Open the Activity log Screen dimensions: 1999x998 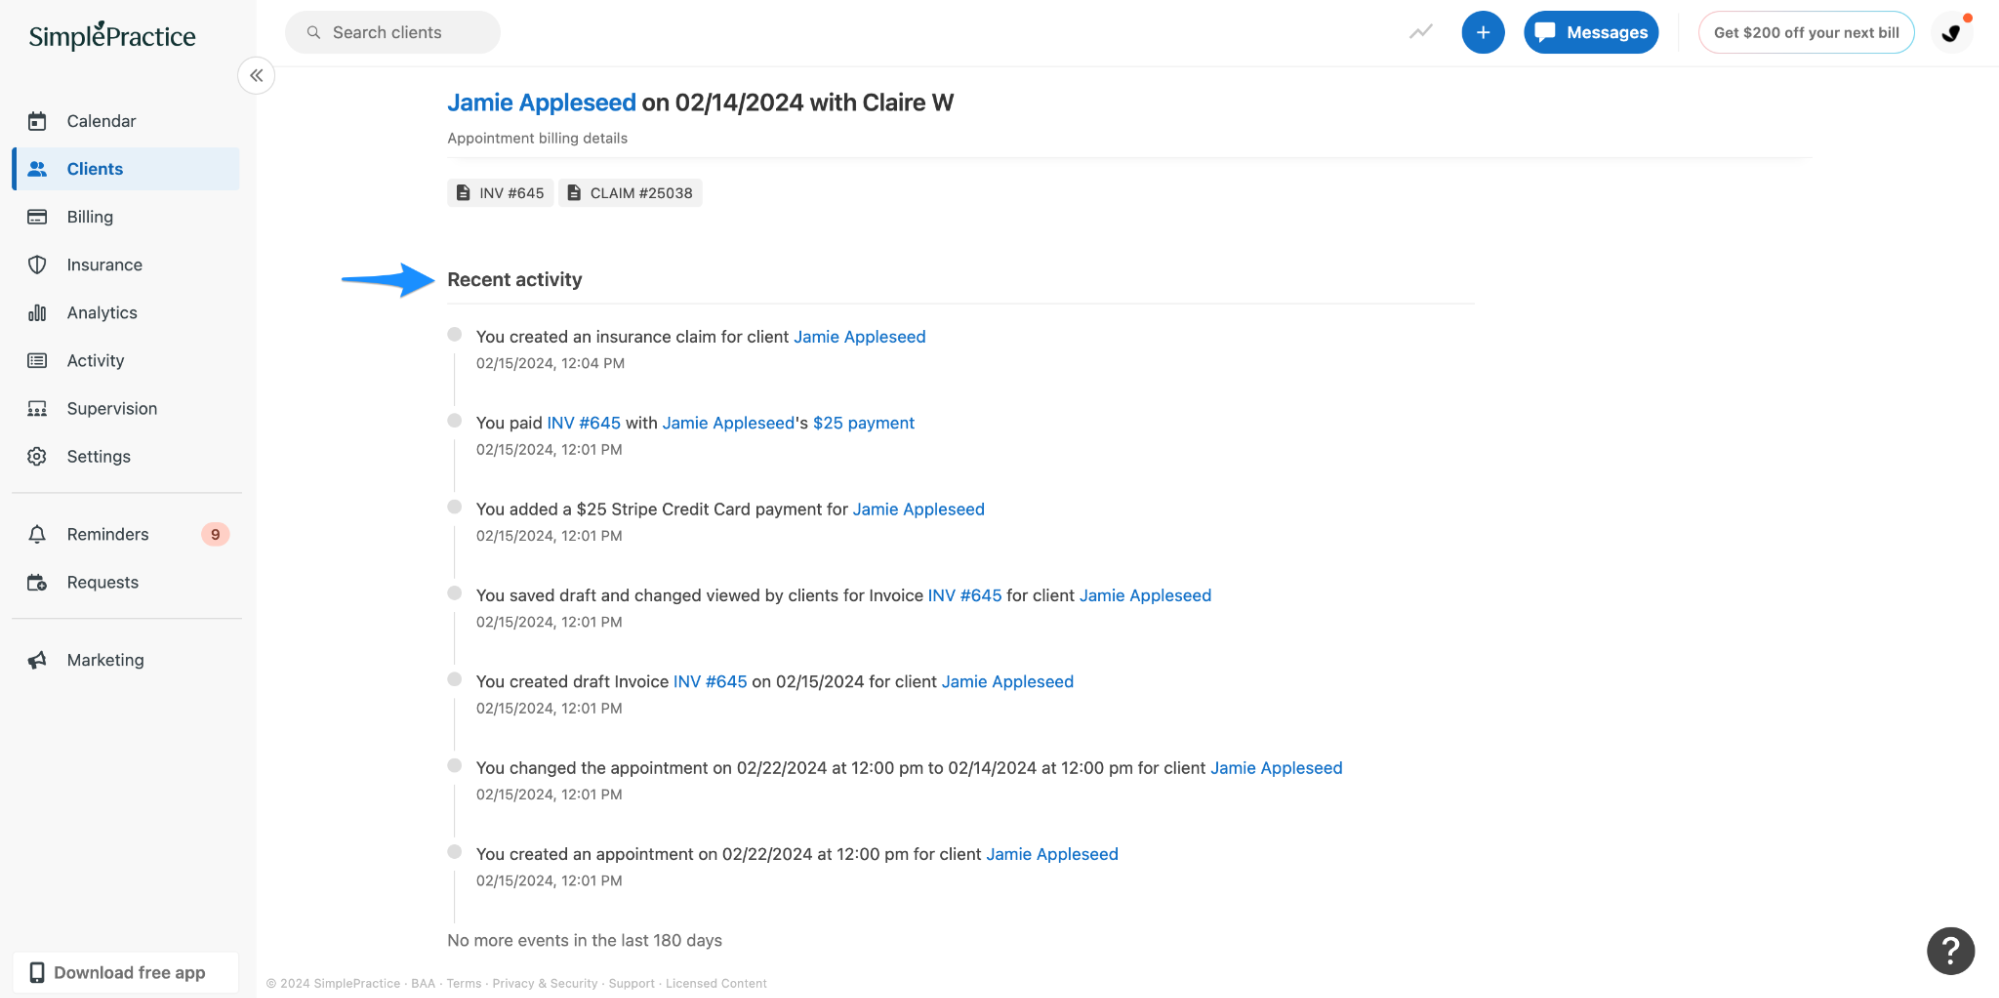click(95, 360)
